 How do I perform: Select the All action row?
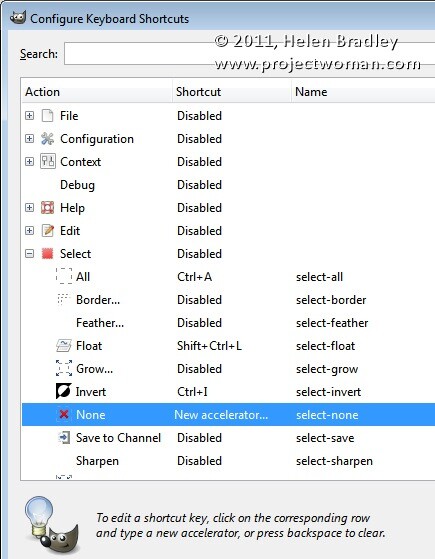pyautogui.click(x=229, y=277)
